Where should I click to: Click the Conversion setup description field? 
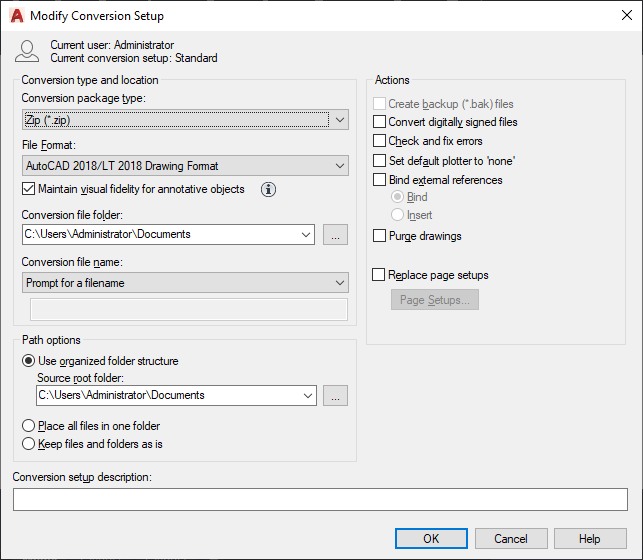[x=320, y=499]
